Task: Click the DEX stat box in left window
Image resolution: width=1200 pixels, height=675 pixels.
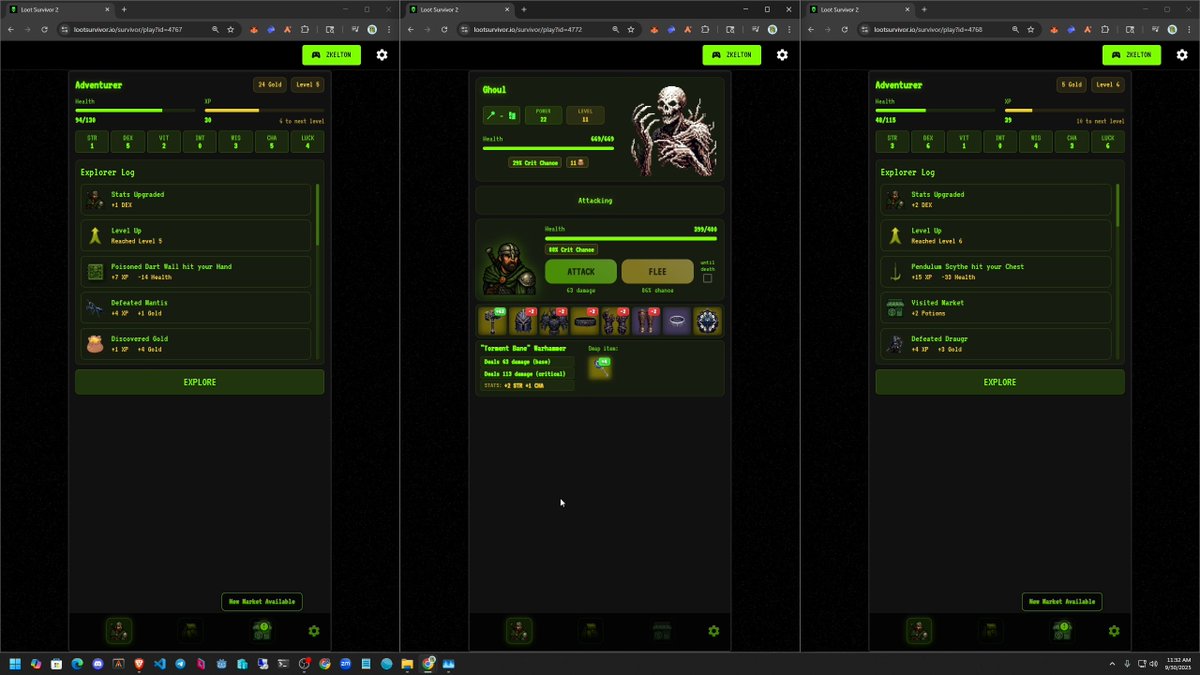Action: pyautogui.click(x=128, y=142)
